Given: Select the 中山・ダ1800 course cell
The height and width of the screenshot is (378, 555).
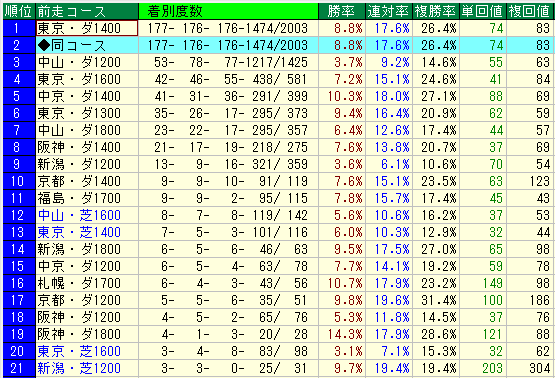Looking at the screenshot, I should point(87,130).
